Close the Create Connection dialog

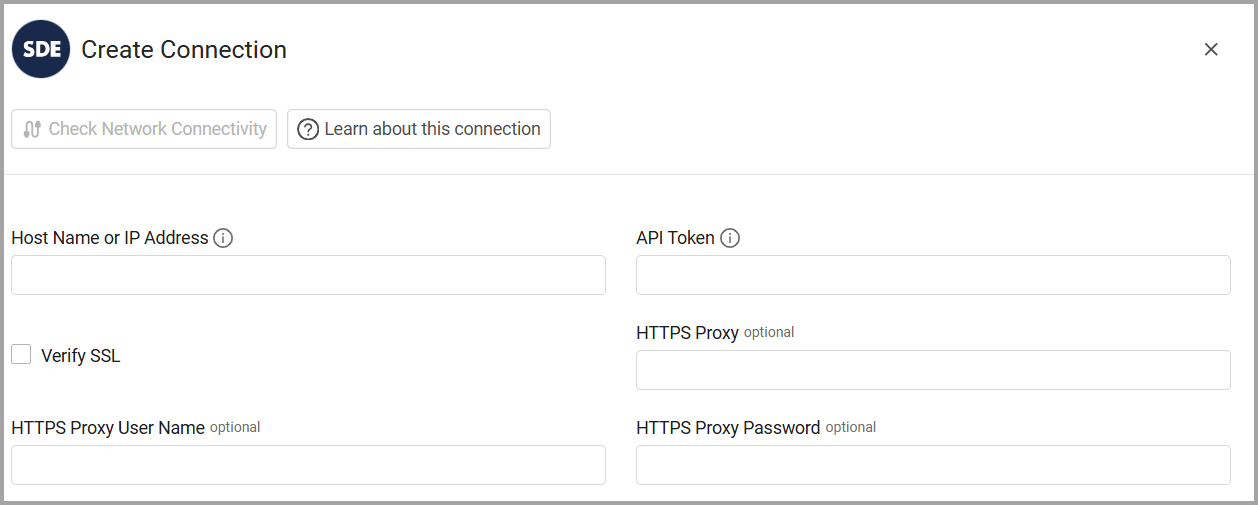coord(1211,49)
